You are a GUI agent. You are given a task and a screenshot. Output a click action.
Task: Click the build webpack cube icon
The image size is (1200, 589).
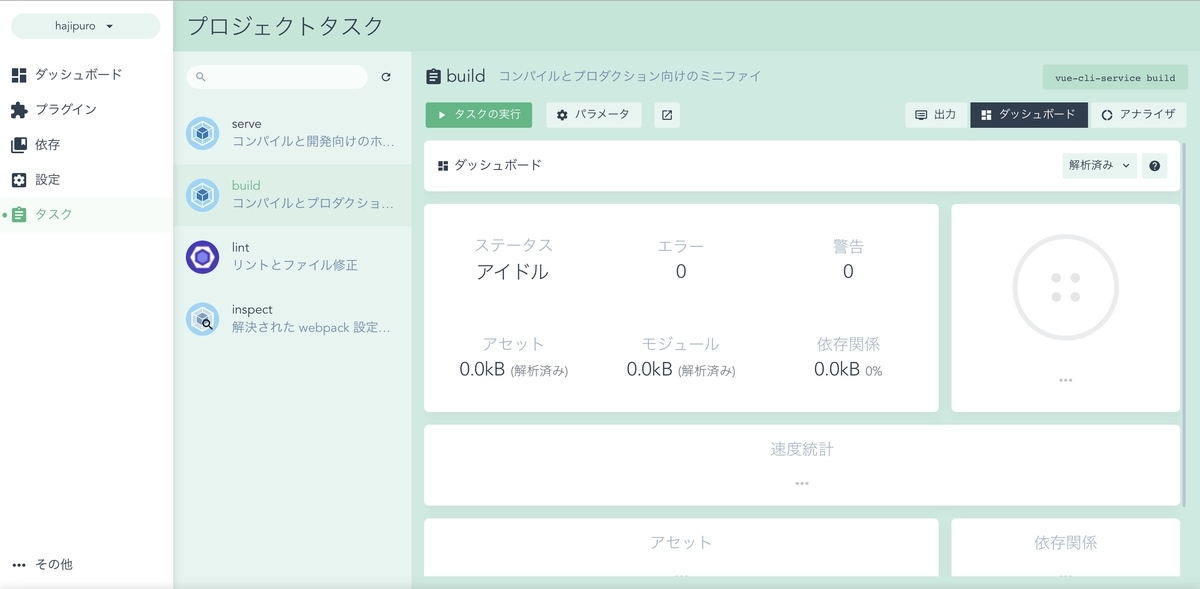(203, 195)
